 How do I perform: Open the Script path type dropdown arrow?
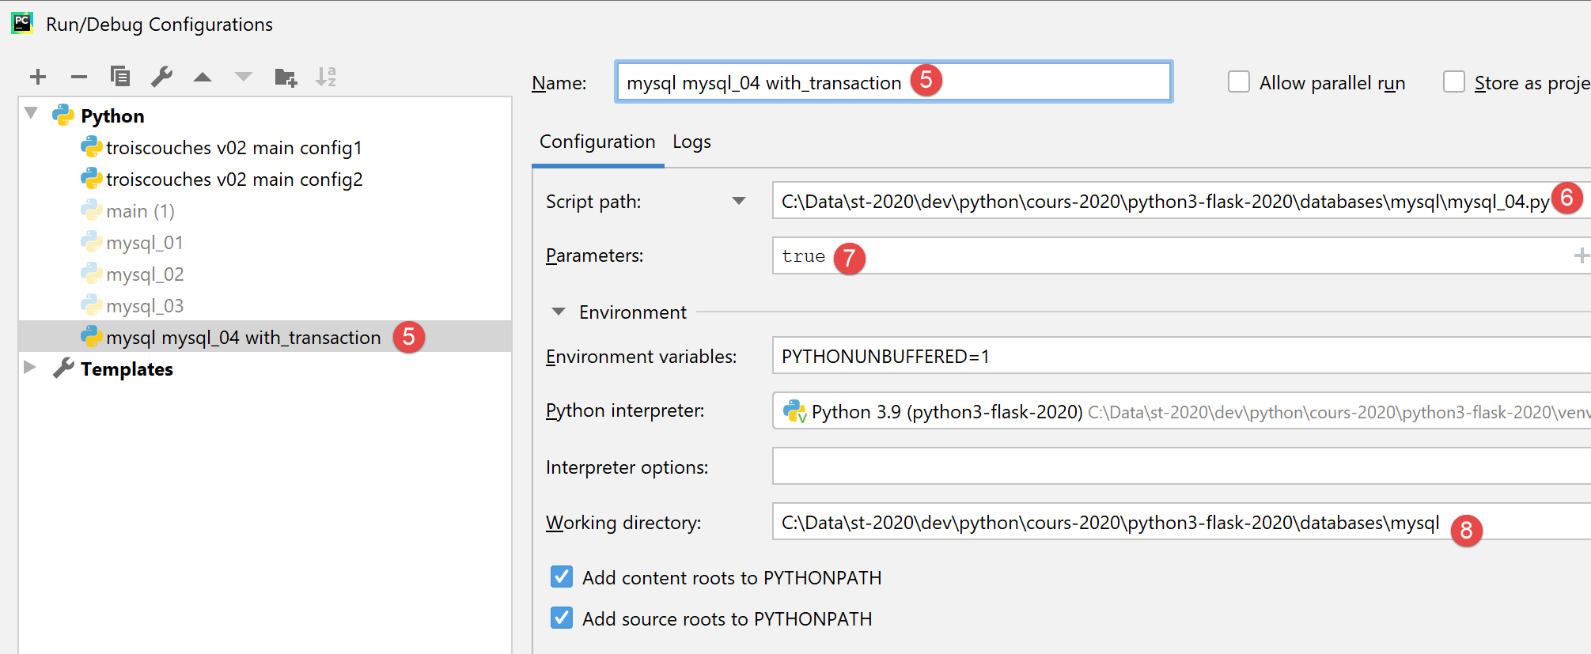739,201
